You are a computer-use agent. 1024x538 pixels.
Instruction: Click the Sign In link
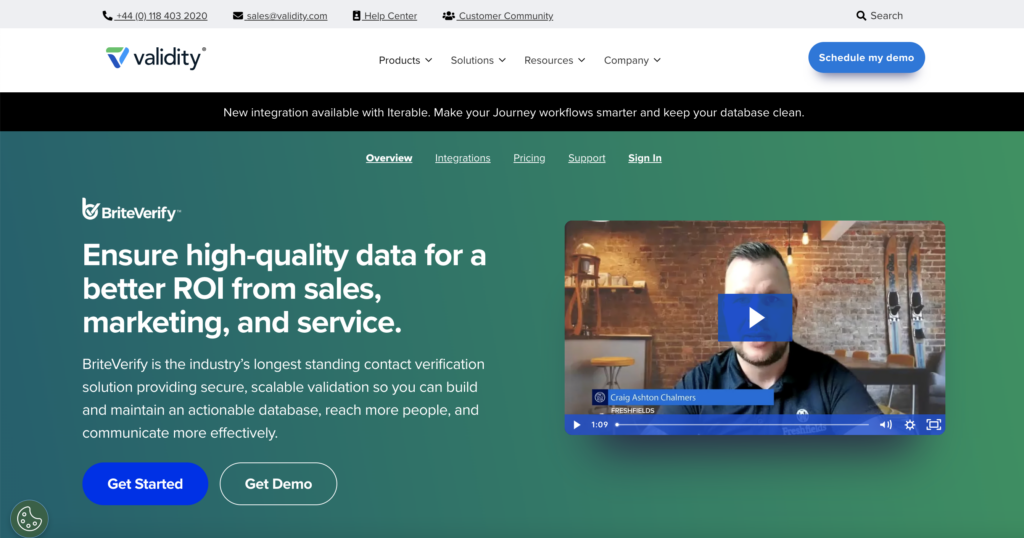pos(645,158)
